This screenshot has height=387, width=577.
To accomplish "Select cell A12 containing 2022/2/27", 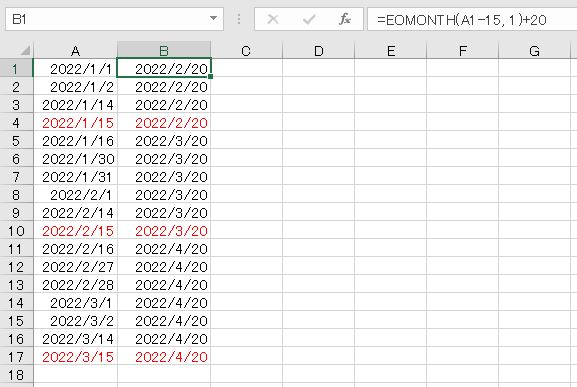I will (x=75, y=266).
